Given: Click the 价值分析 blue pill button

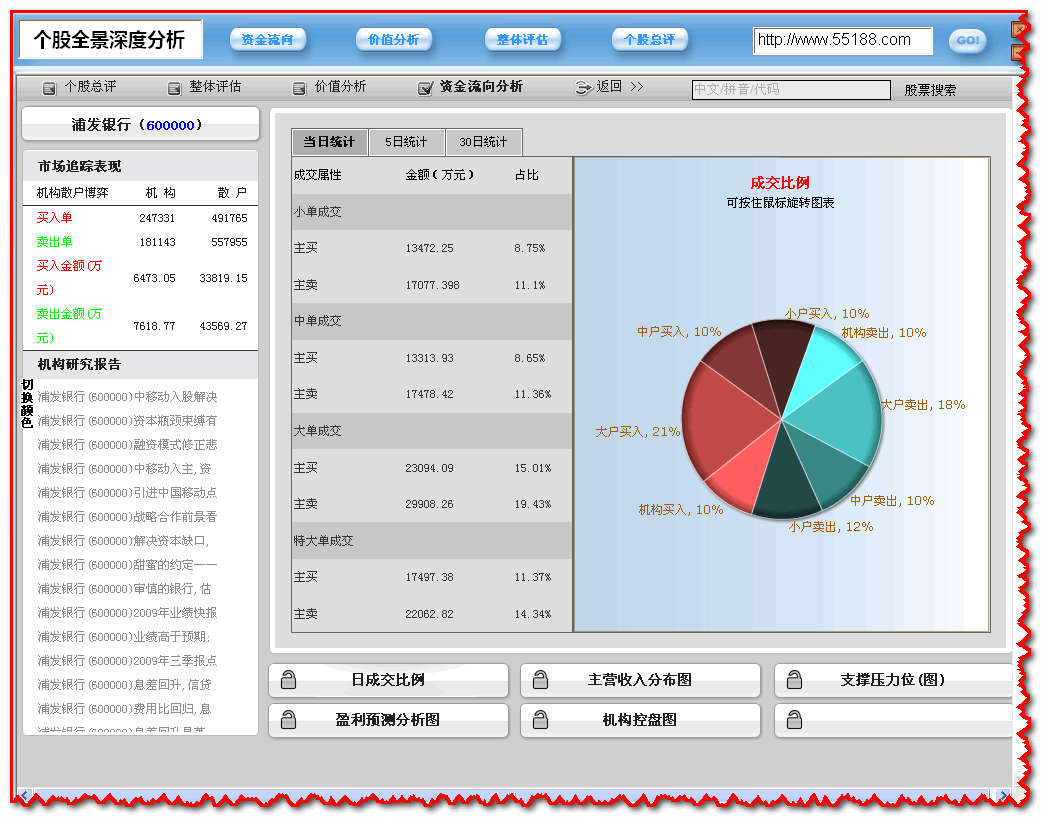Looking at the screenshot, I should [x=394, y=40].
